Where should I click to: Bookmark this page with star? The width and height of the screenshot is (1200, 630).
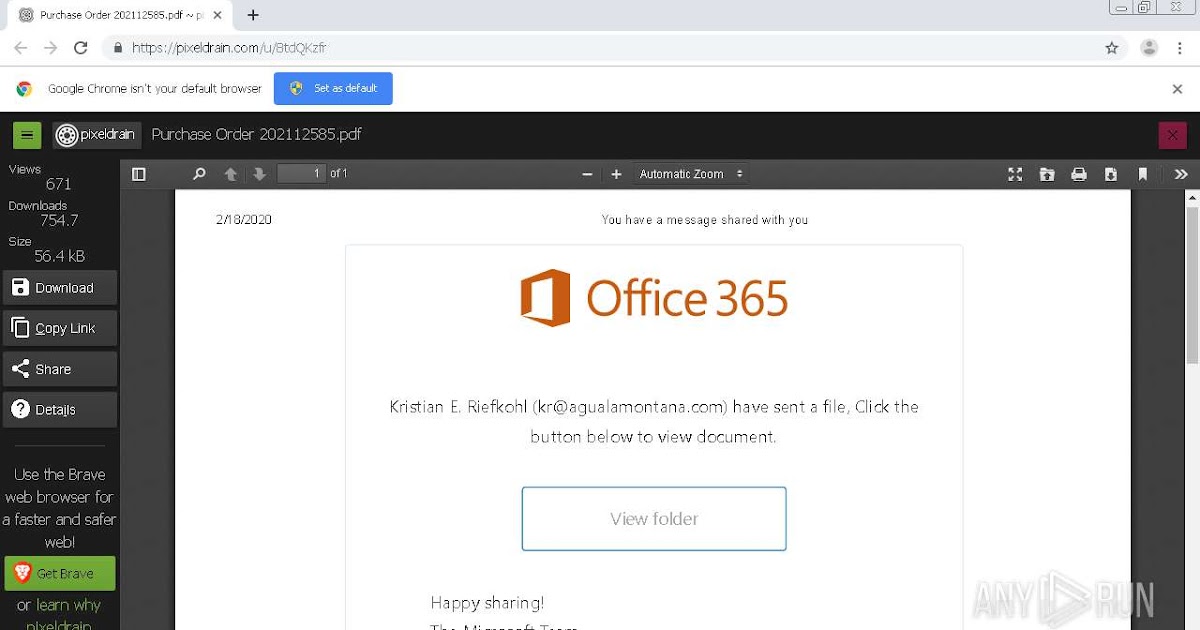click(x=1111, y=48)
